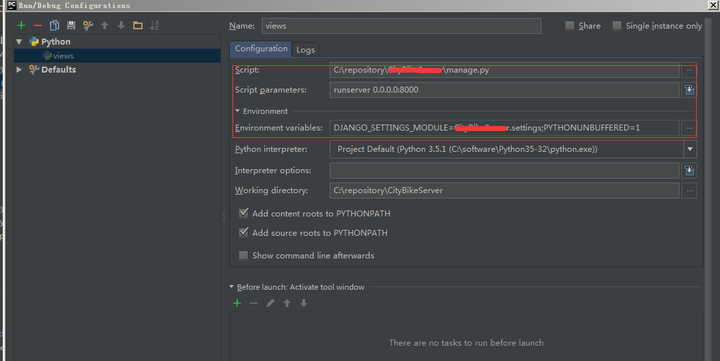Expand the Interpreter options field editor

tap(689, 170)
